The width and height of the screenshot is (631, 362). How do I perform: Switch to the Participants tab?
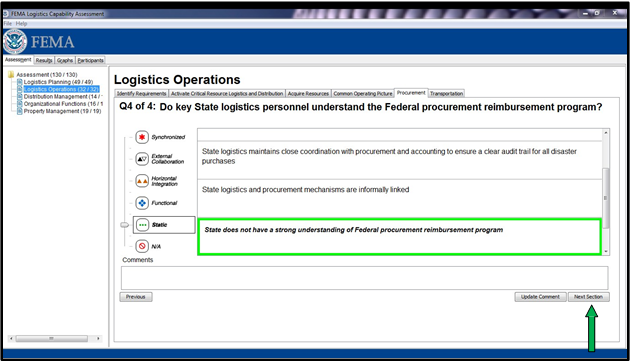[91, 60]
